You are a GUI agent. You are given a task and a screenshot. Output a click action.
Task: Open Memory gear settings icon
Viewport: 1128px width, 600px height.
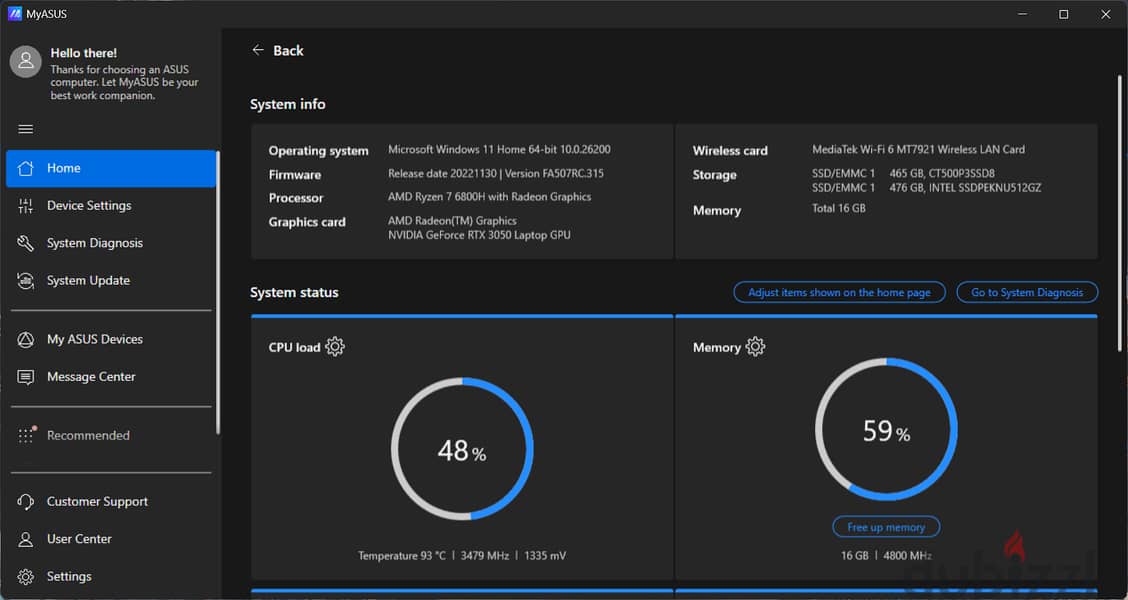755,347
